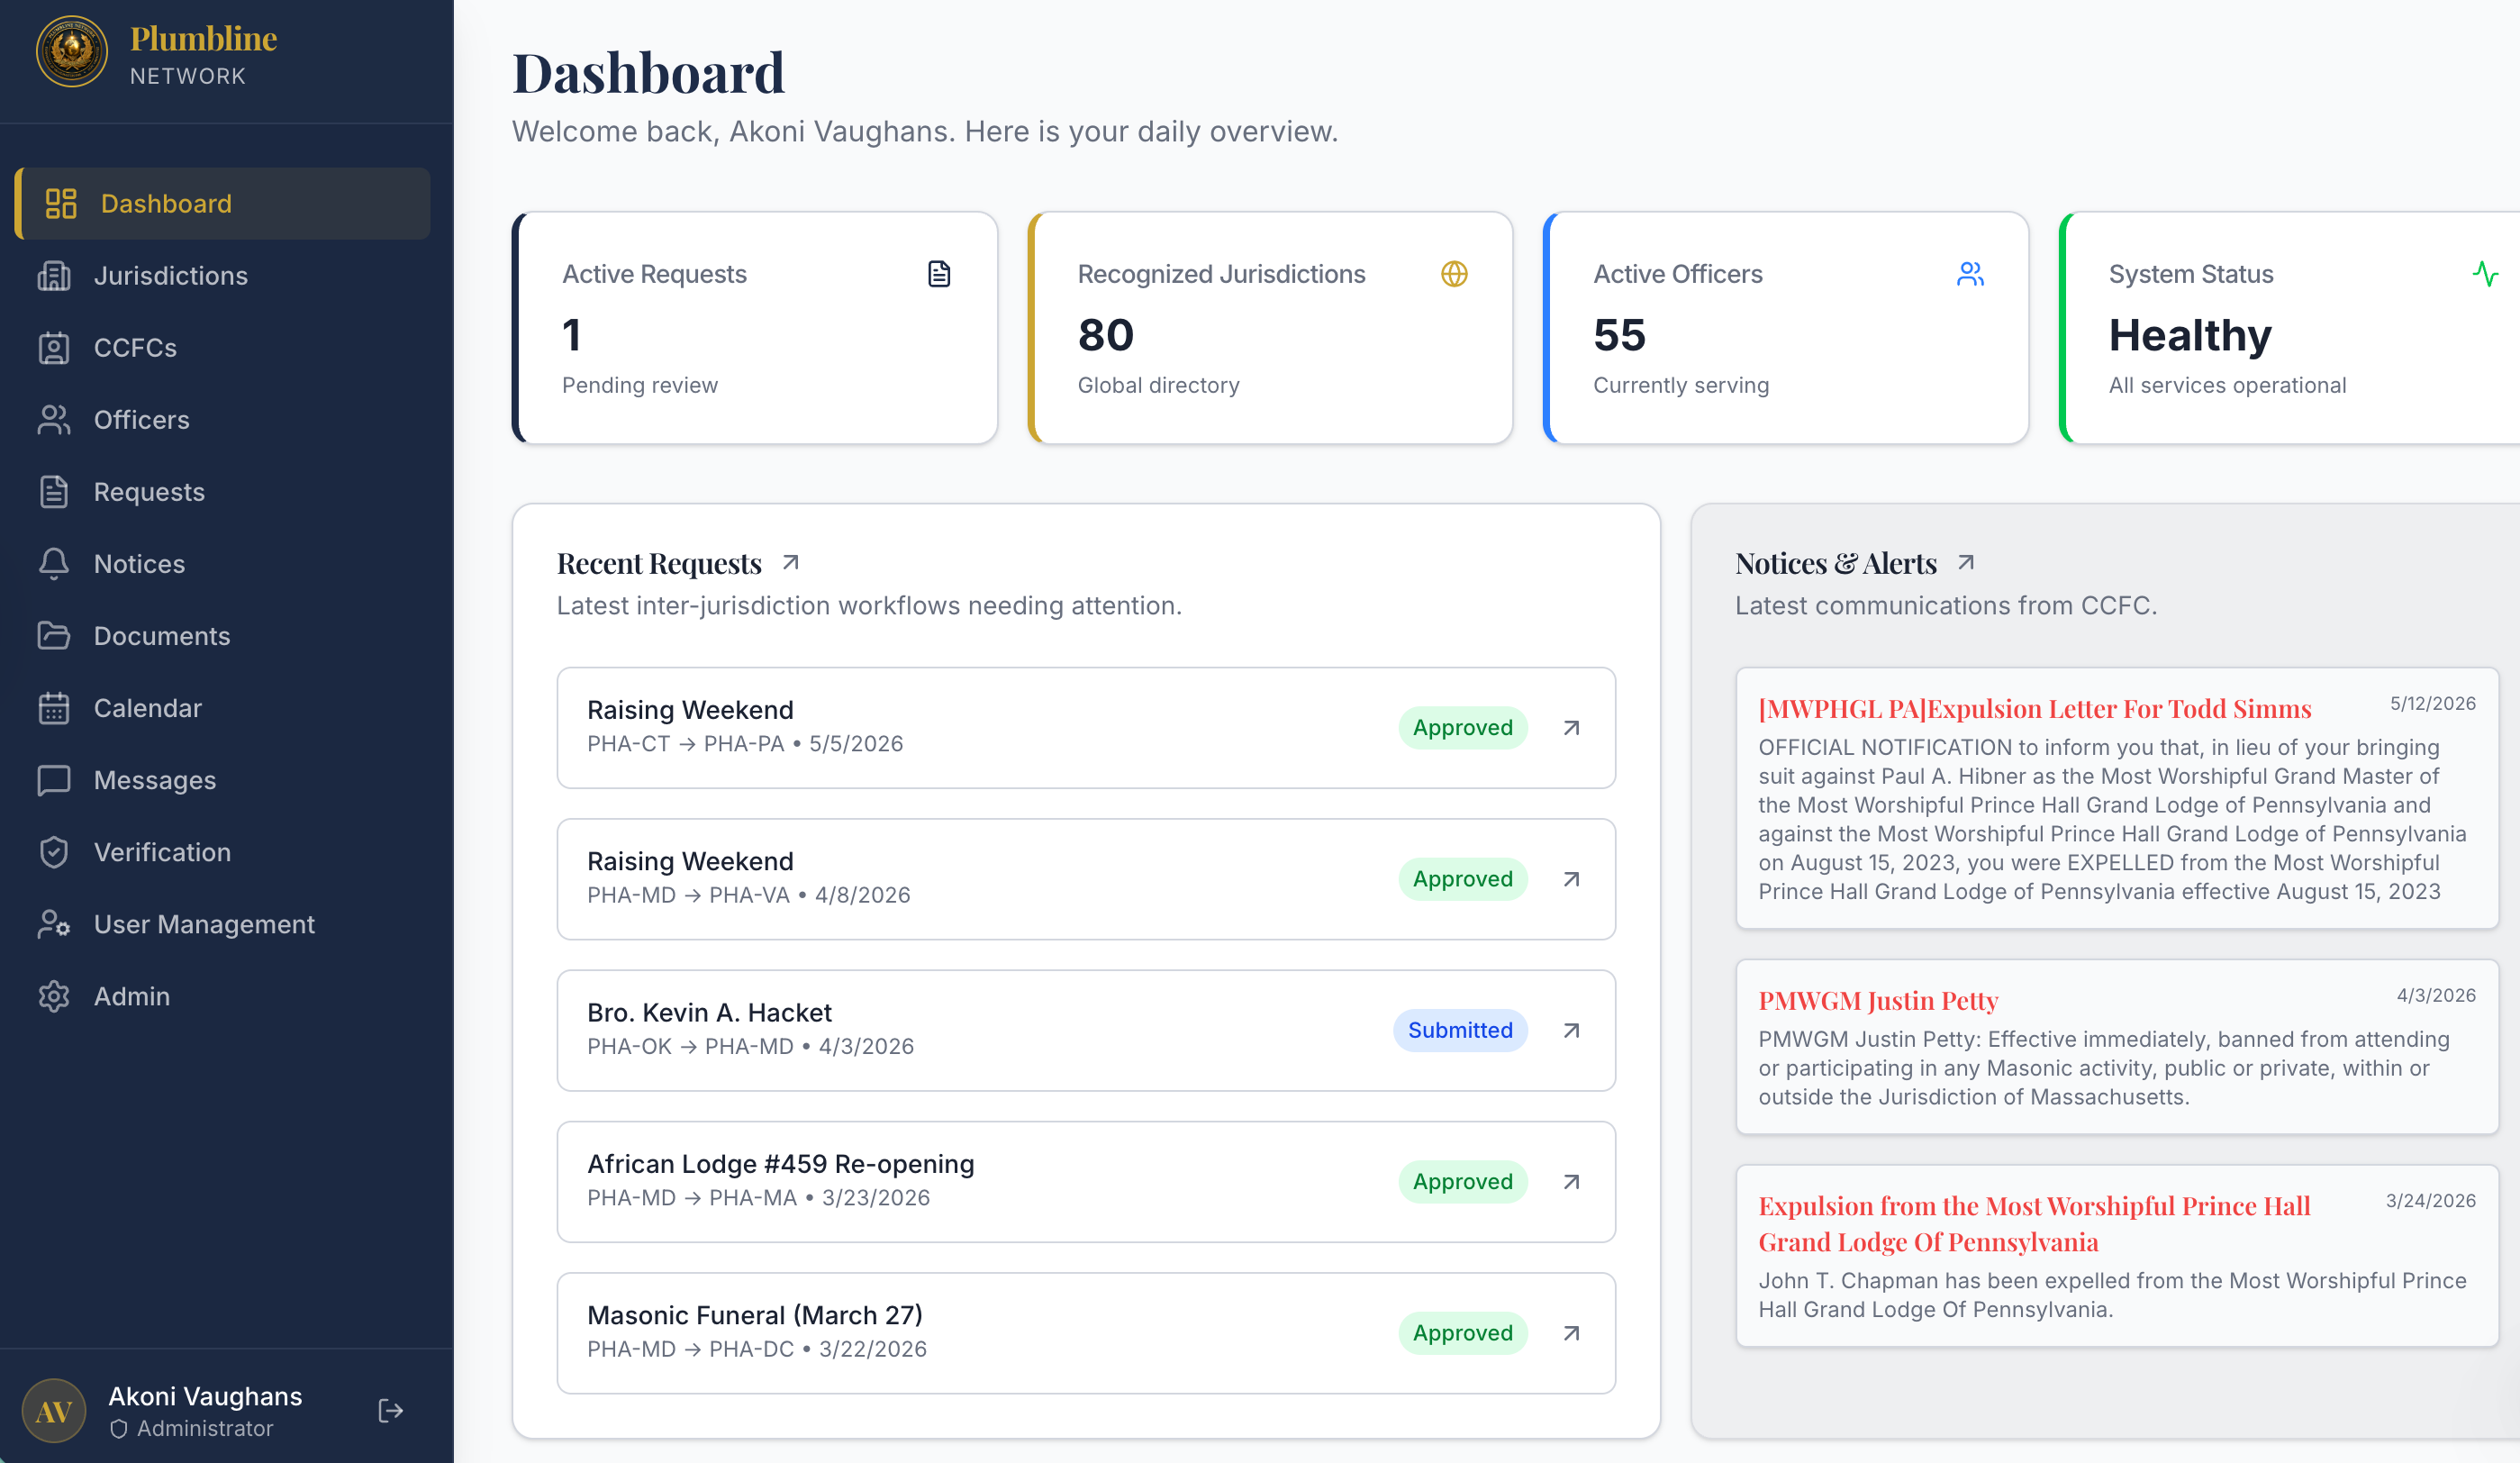Select the Active Requests stat card

click(755, 328)
